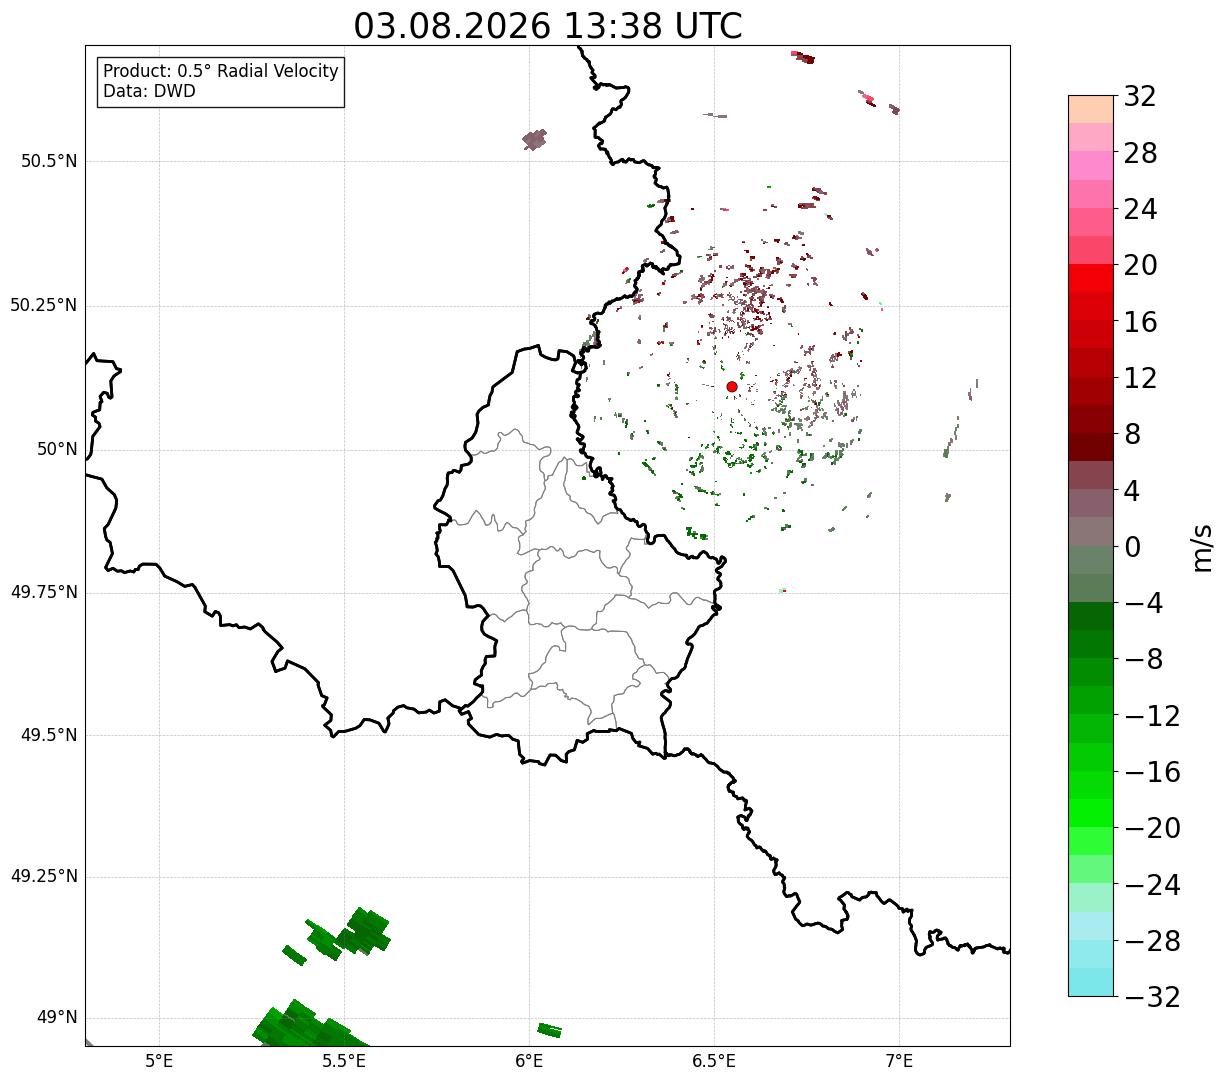1225x1081 pixels.
Task: Pick the bright green -20 m/s colorbar band
Action: pos(1091,813)
